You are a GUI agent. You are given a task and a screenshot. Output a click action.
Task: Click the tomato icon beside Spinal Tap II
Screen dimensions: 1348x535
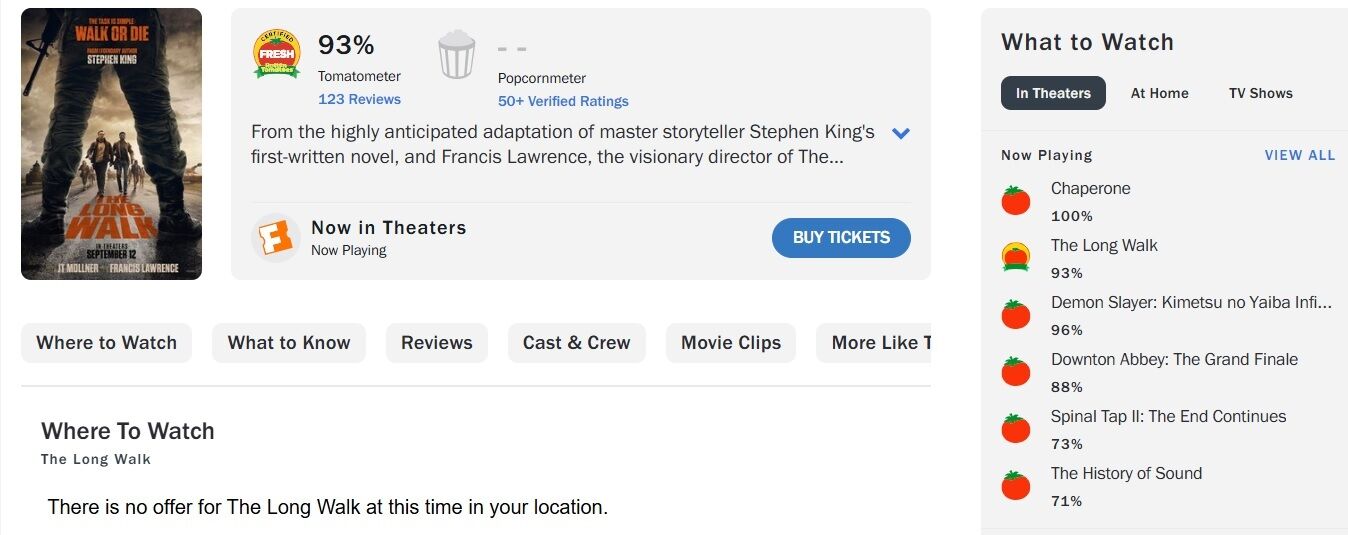pos(1016,428)
